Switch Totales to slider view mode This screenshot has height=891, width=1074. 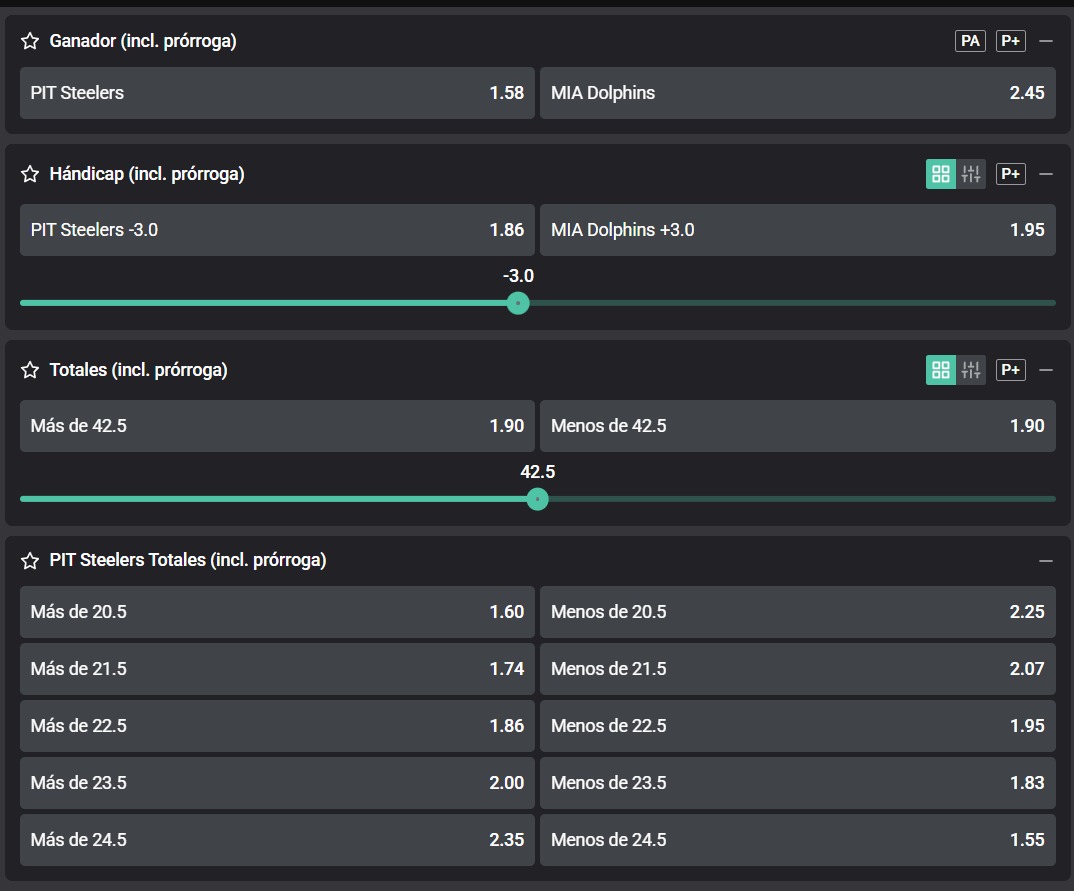[971, 370]
